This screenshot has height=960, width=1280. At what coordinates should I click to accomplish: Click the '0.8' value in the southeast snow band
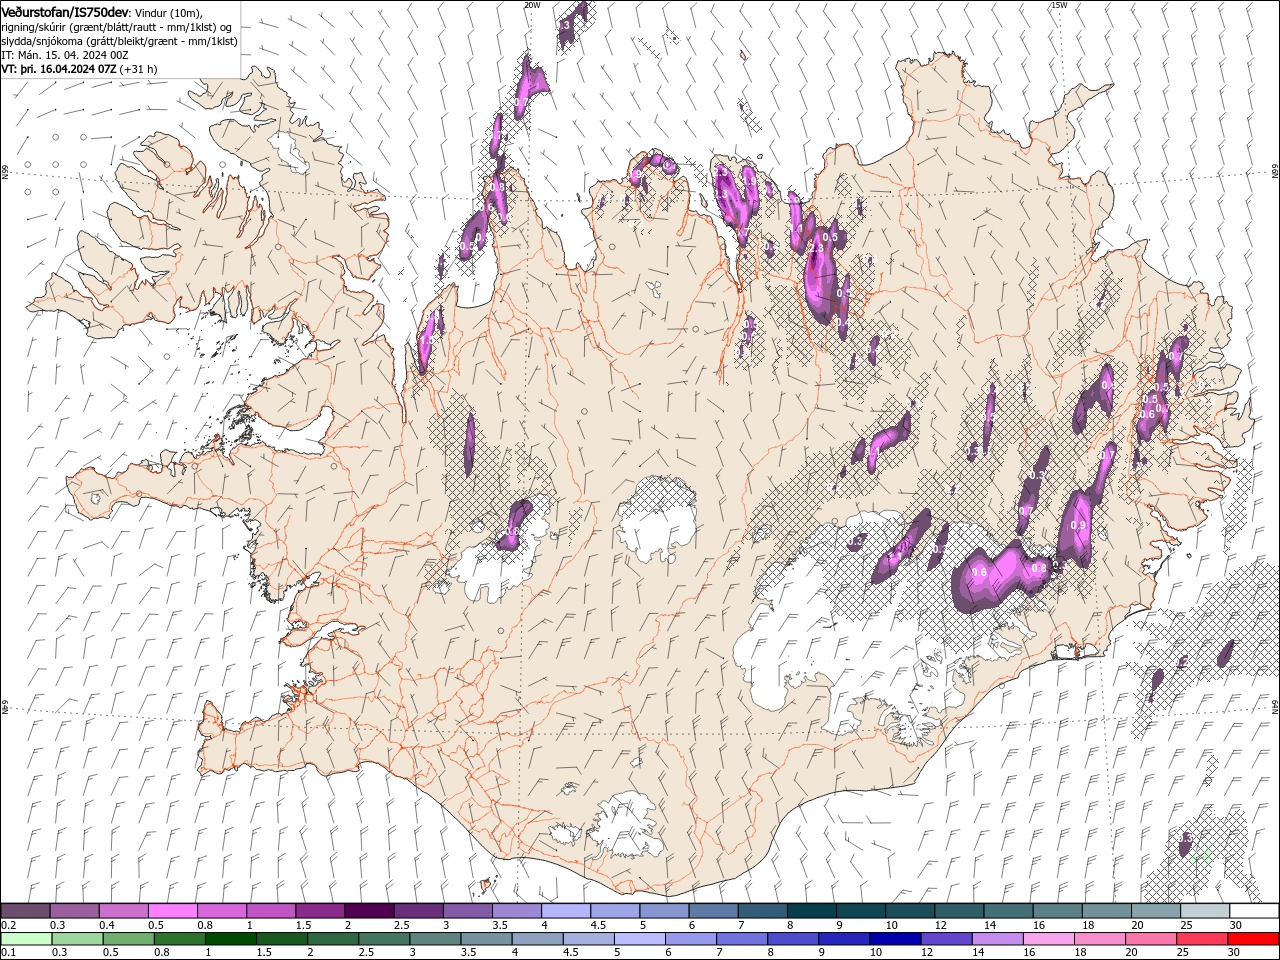pos(1039,568)
